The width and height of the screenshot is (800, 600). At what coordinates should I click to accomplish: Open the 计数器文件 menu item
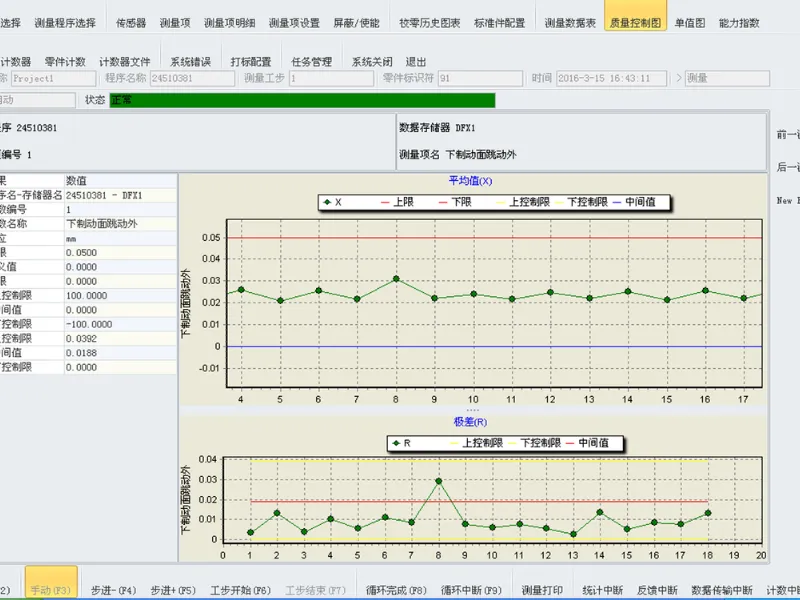click(x=124, y=62)
